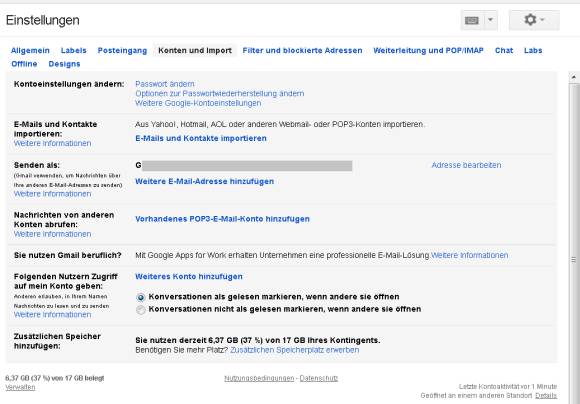Open the Designs tab
580x404 pixels.
click(64, 64)
